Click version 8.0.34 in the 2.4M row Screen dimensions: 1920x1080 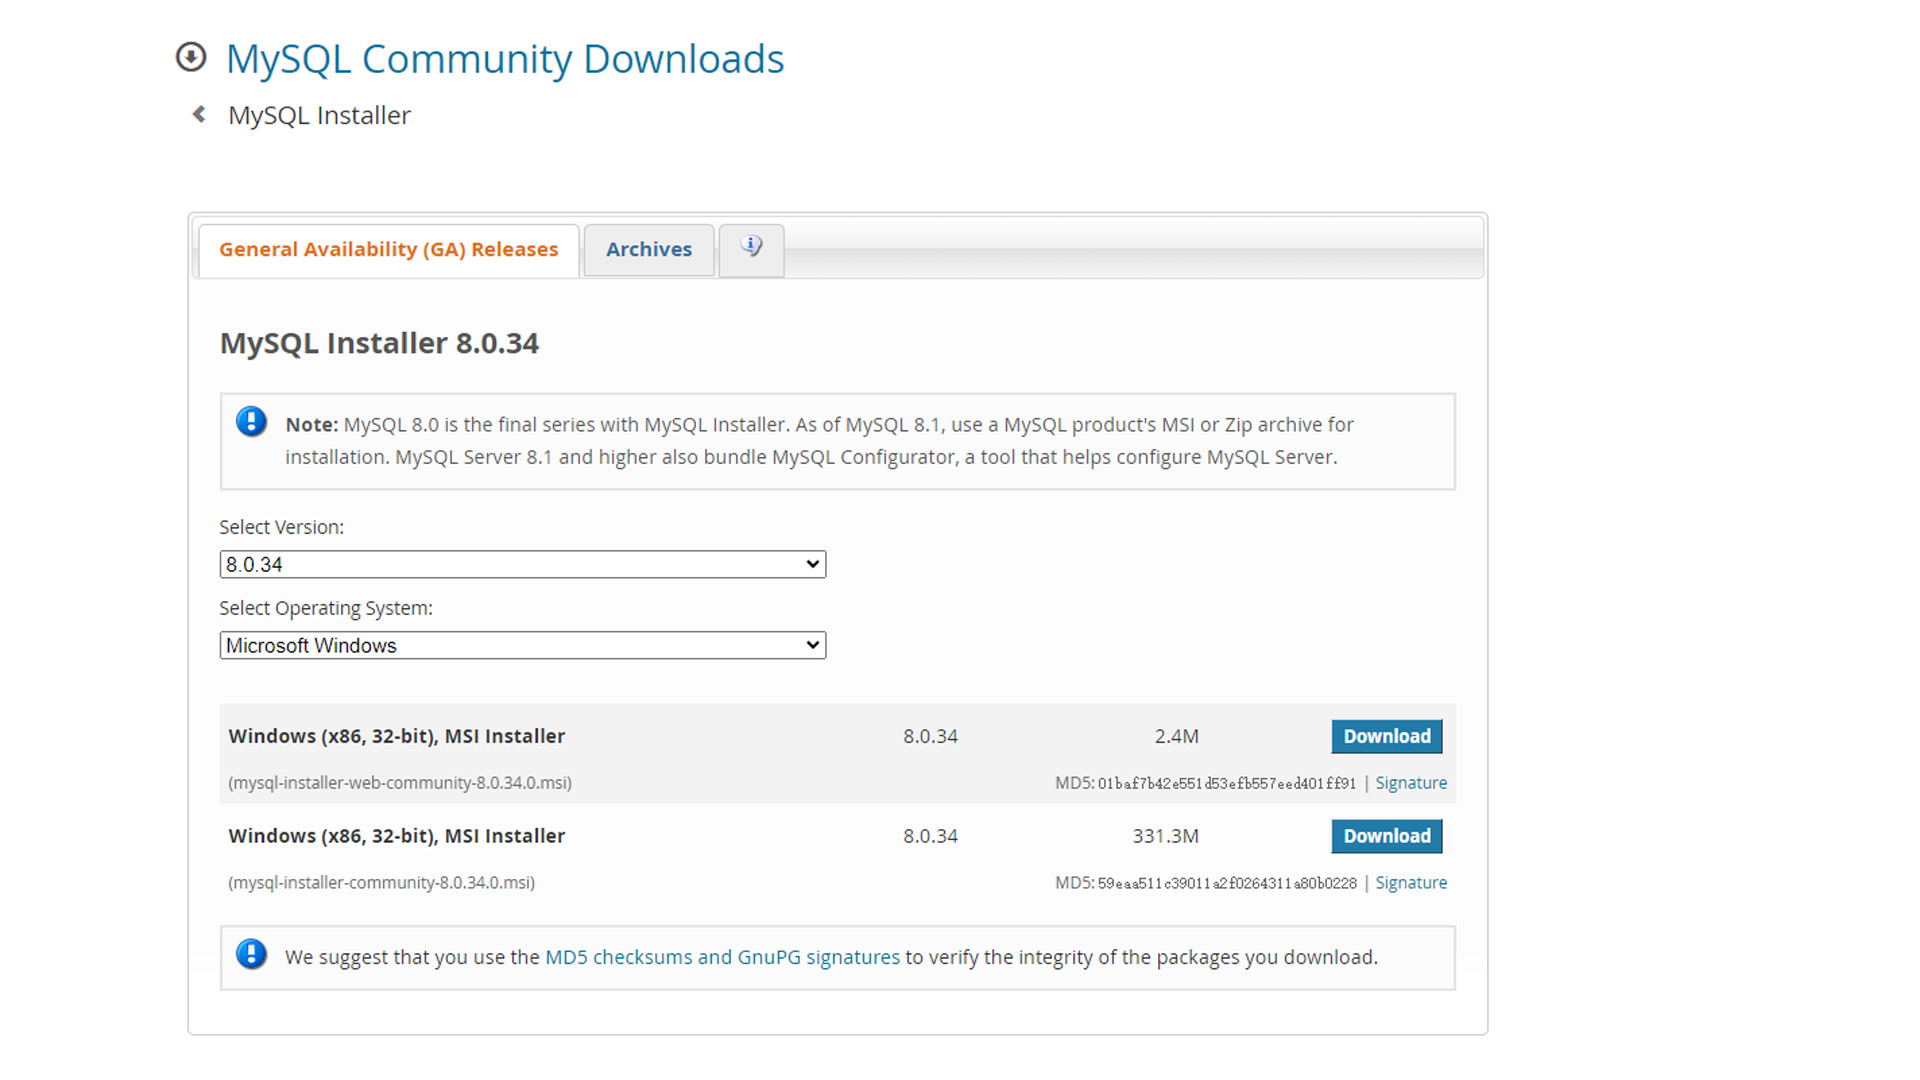pyautogui.click(x=930, y=736)
